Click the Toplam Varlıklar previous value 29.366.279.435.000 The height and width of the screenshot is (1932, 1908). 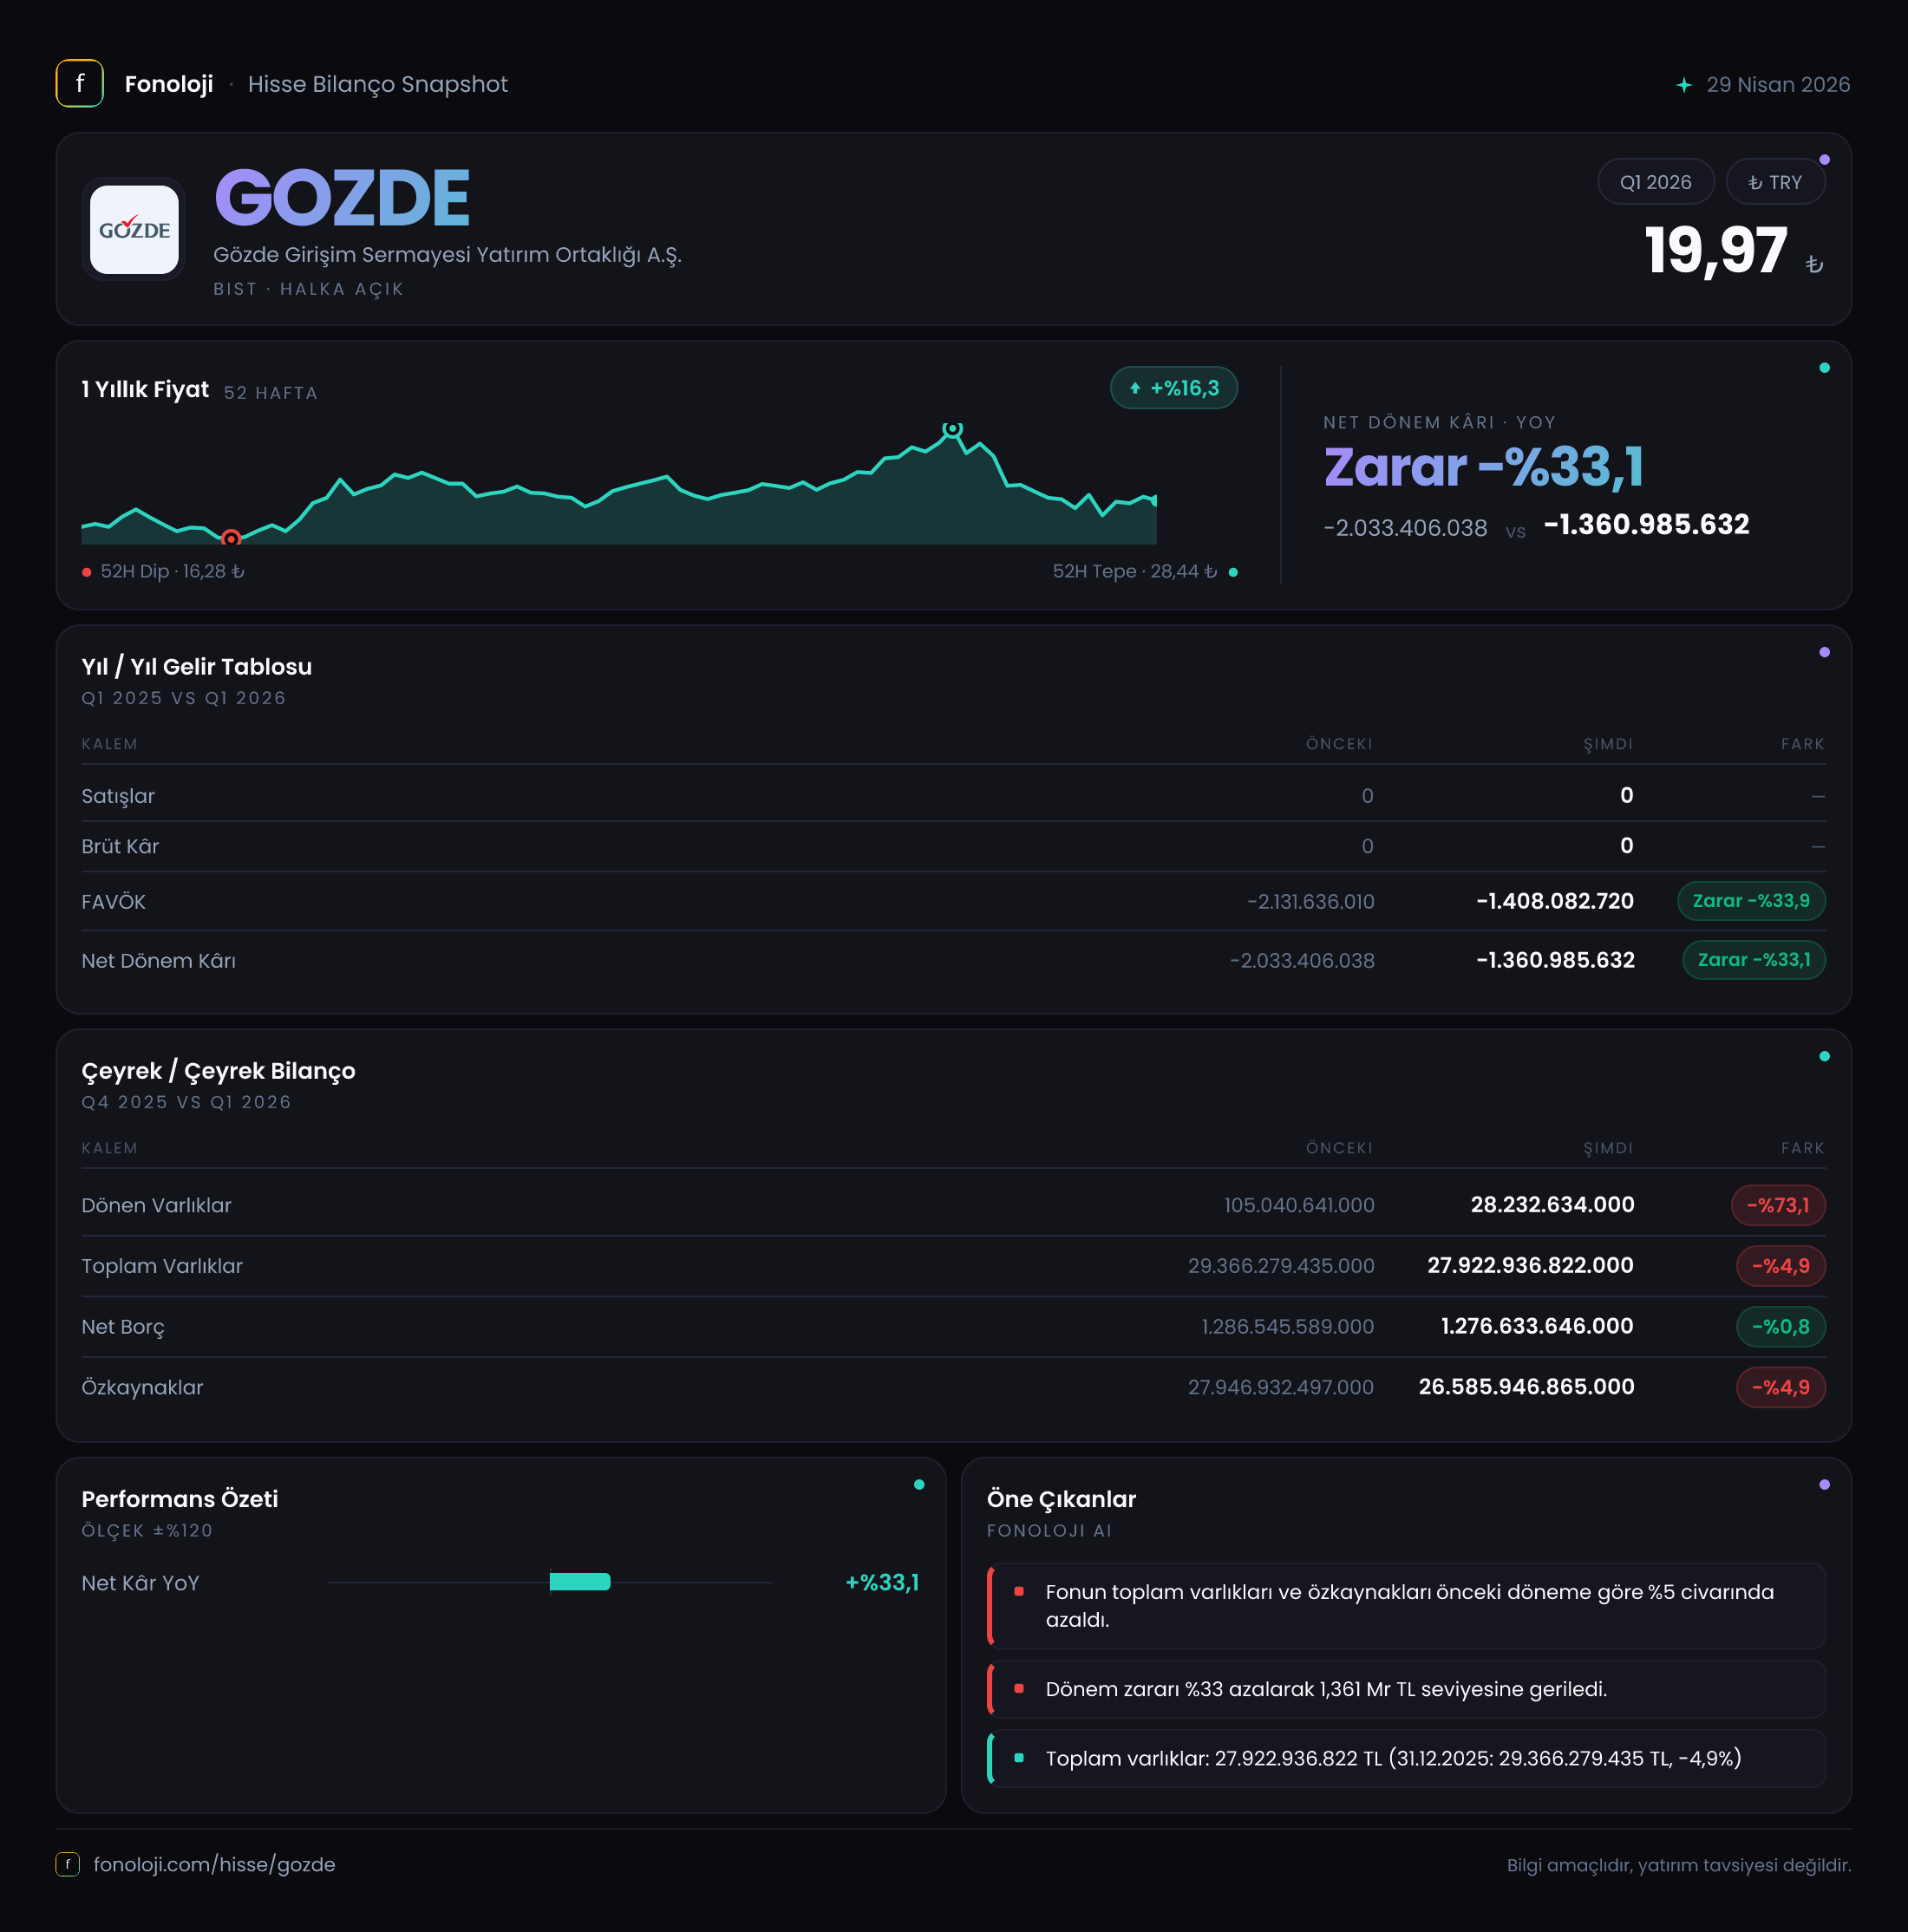[1281, 1266]
